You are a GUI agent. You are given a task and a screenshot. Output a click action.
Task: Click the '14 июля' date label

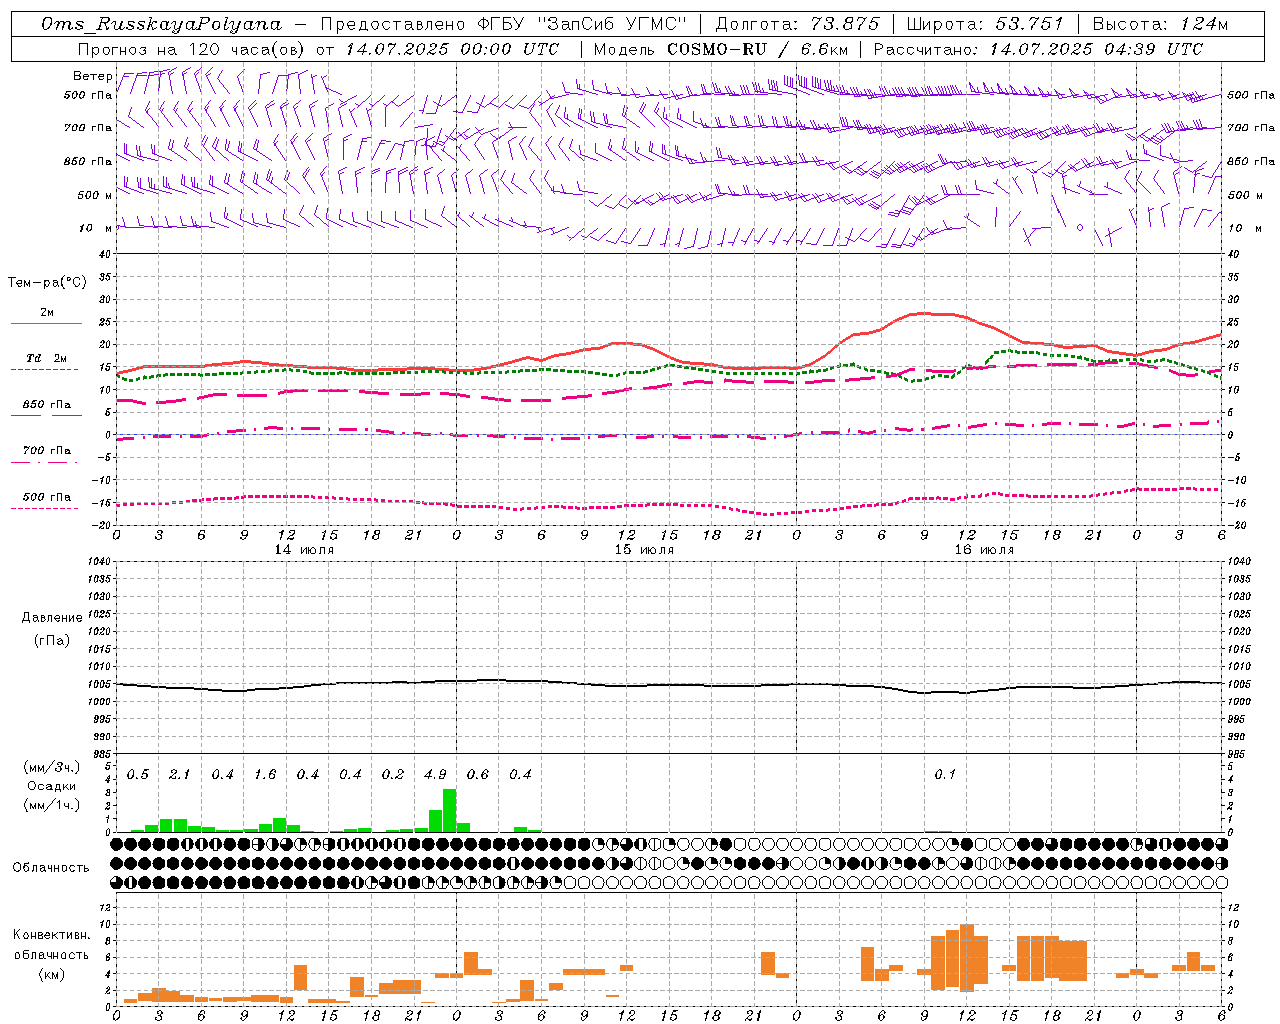304,550
